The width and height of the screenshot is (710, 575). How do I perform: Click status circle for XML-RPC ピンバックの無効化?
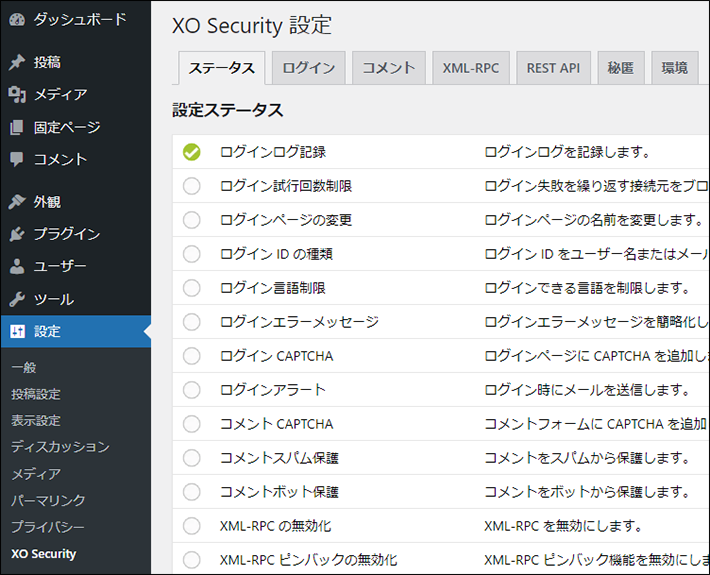click(x=192, y=560)
